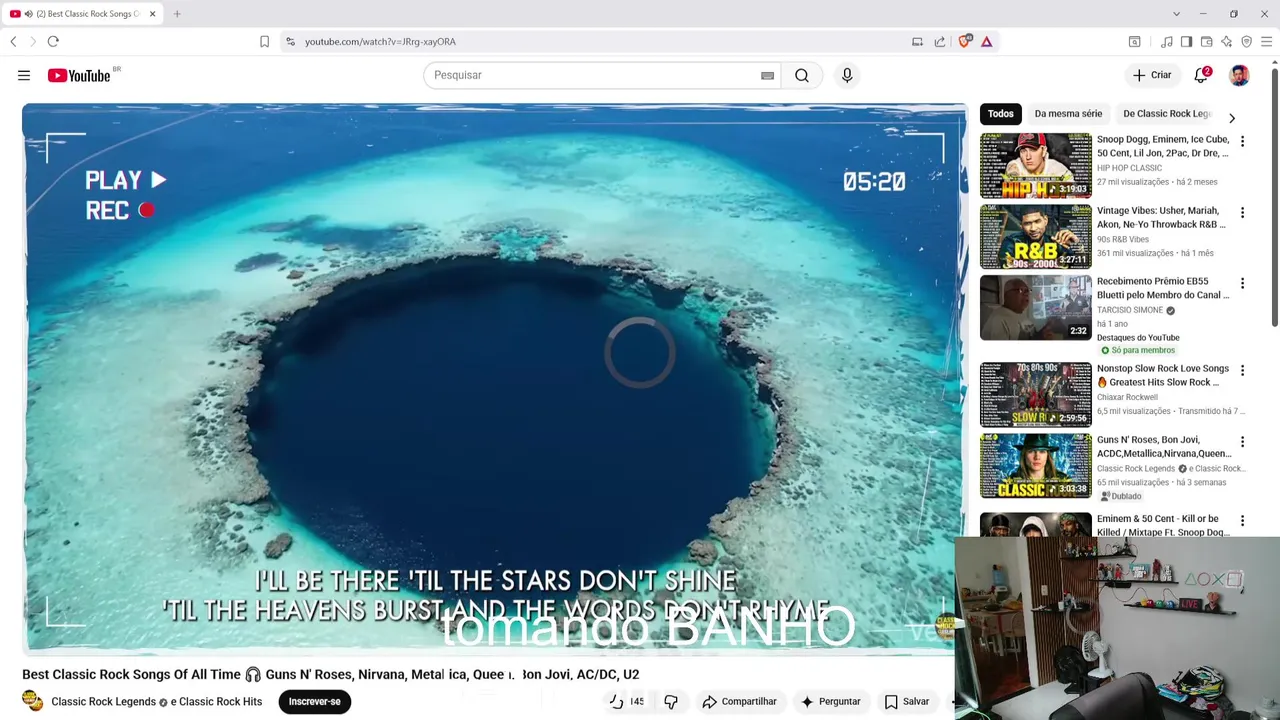Reload the page with the refresh icon
The height and width of the screenshot is (720, 1280).
tap(53, 41)
